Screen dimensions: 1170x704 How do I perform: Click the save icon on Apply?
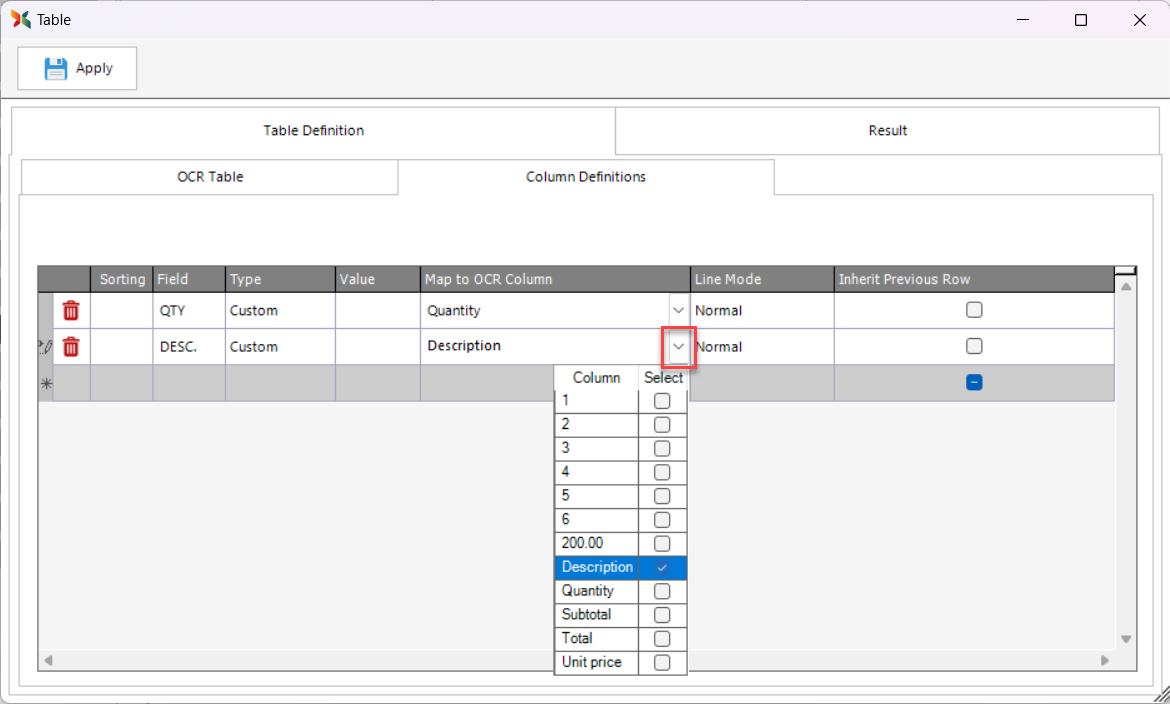56,68
